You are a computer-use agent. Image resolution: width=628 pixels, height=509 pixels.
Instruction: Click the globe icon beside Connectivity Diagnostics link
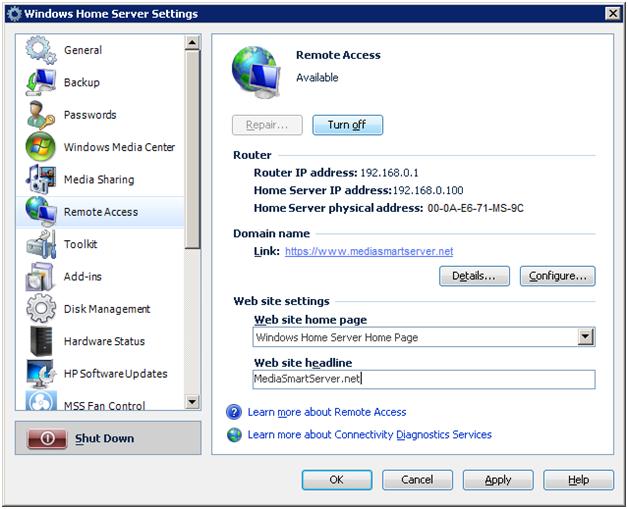point(234,435)
